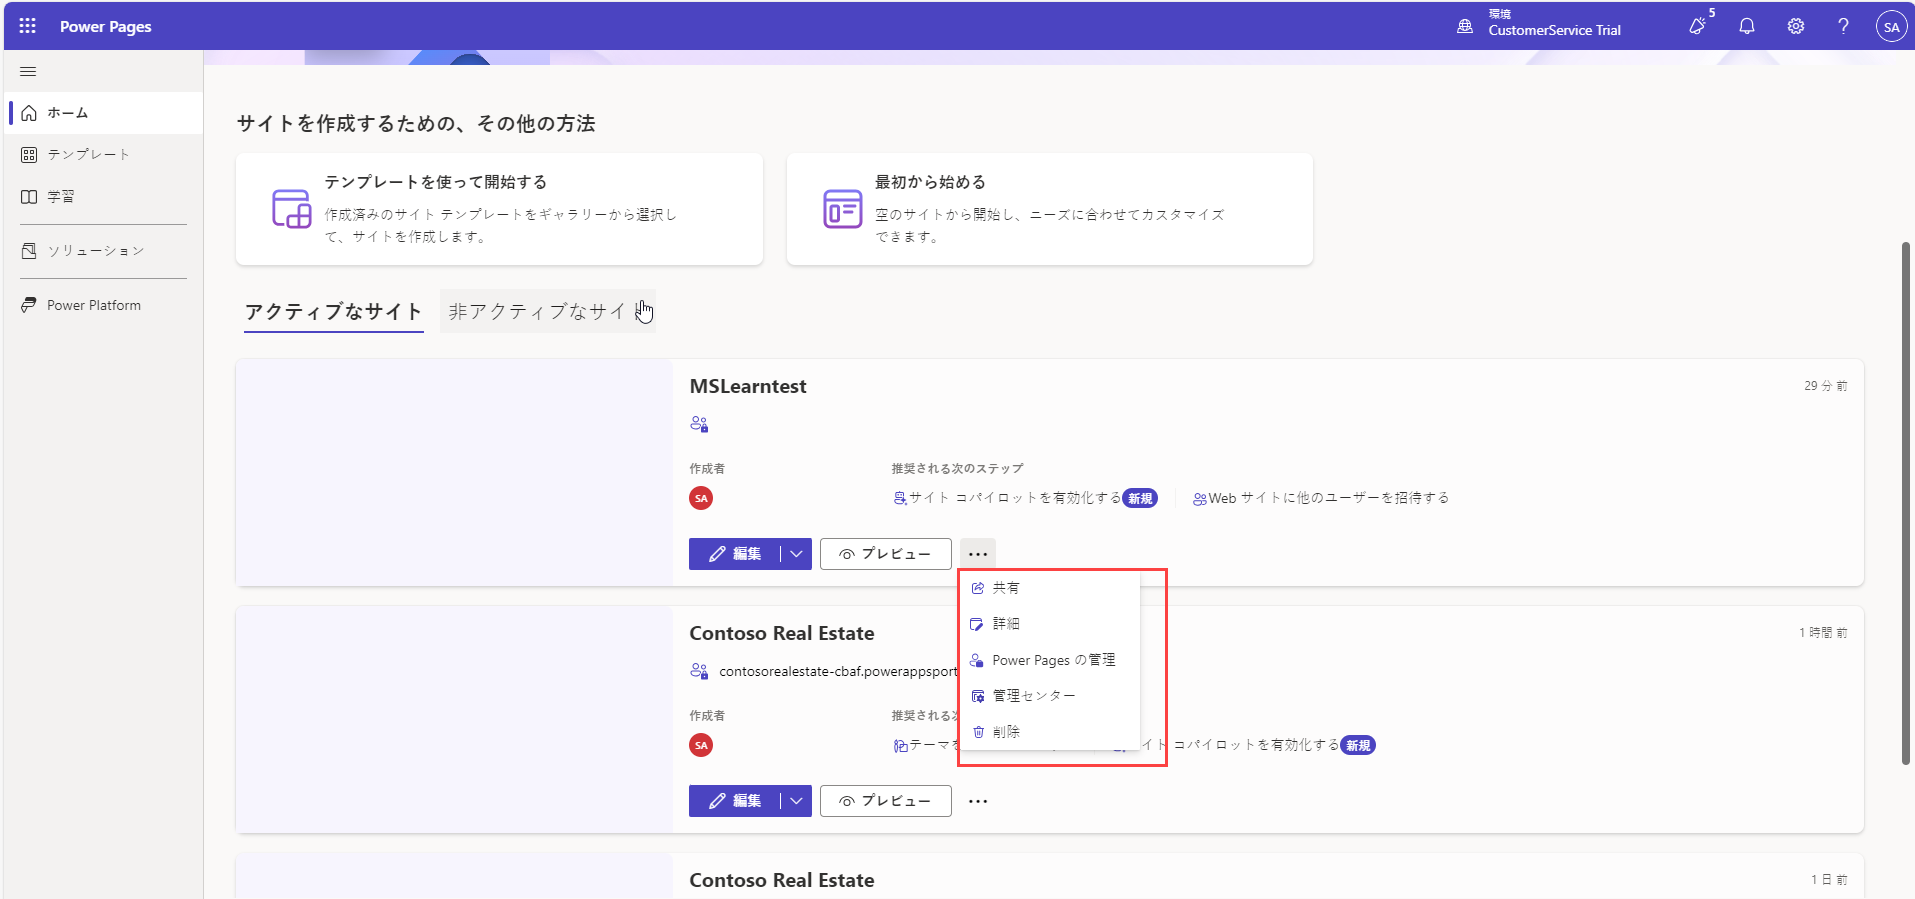The width and height of the screenshot is (1915, 899).
Task: Click the 29 分 前 timestamp
Action: pyautogui.click(x=1825, y=386)
